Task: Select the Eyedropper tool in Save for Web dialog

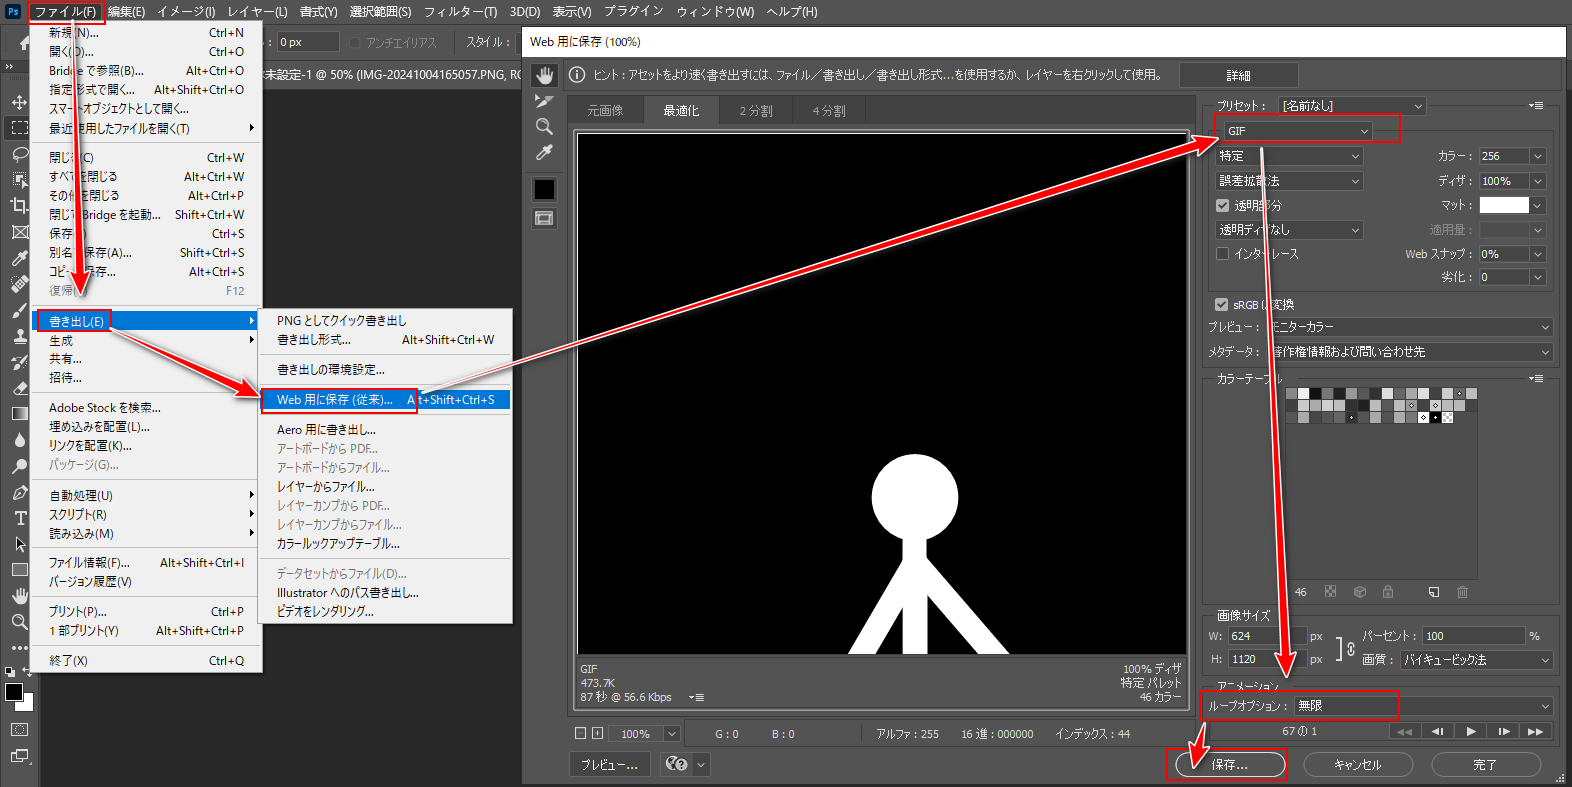Action: pos(544,152)
